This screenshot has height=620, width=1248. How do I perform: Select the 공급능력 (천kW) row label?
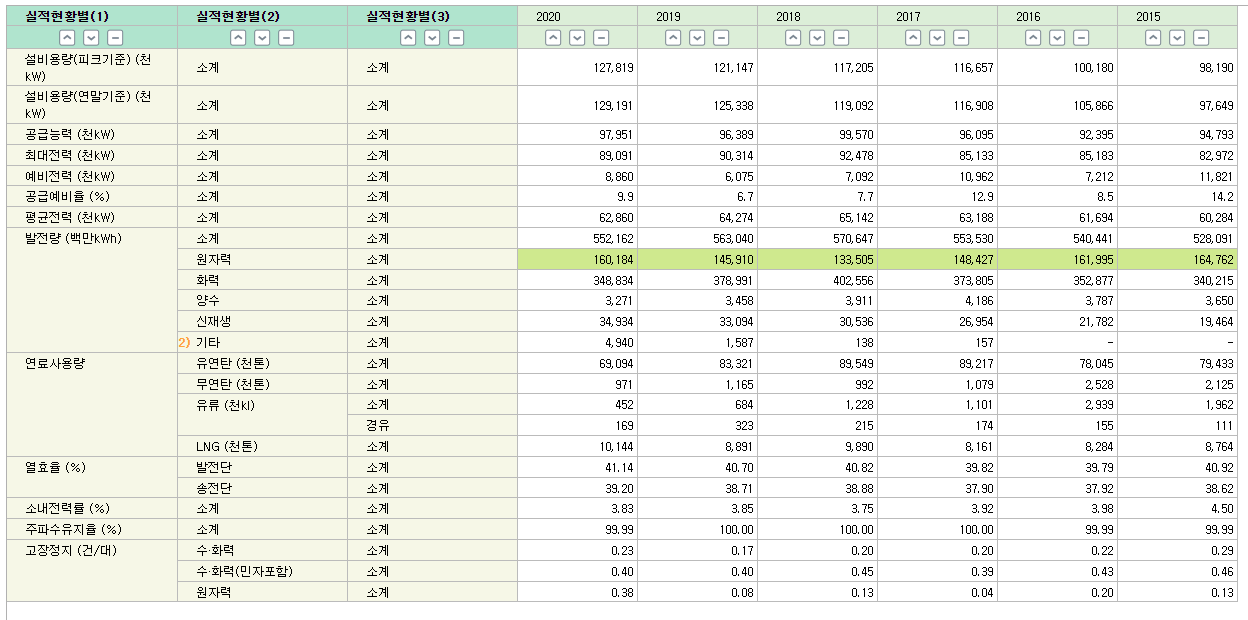point(70,135)
